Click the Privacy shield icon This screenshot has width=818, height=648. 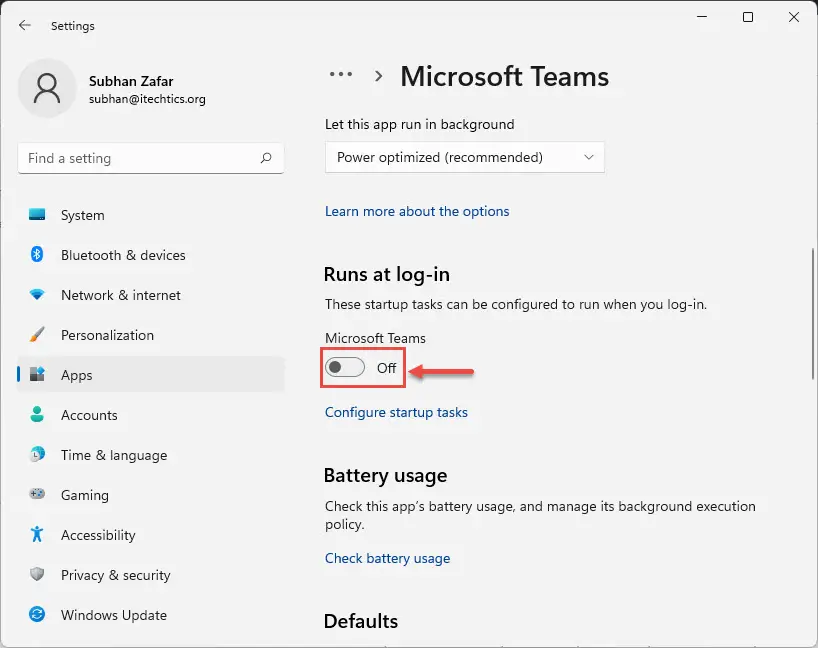coord(37,574)
